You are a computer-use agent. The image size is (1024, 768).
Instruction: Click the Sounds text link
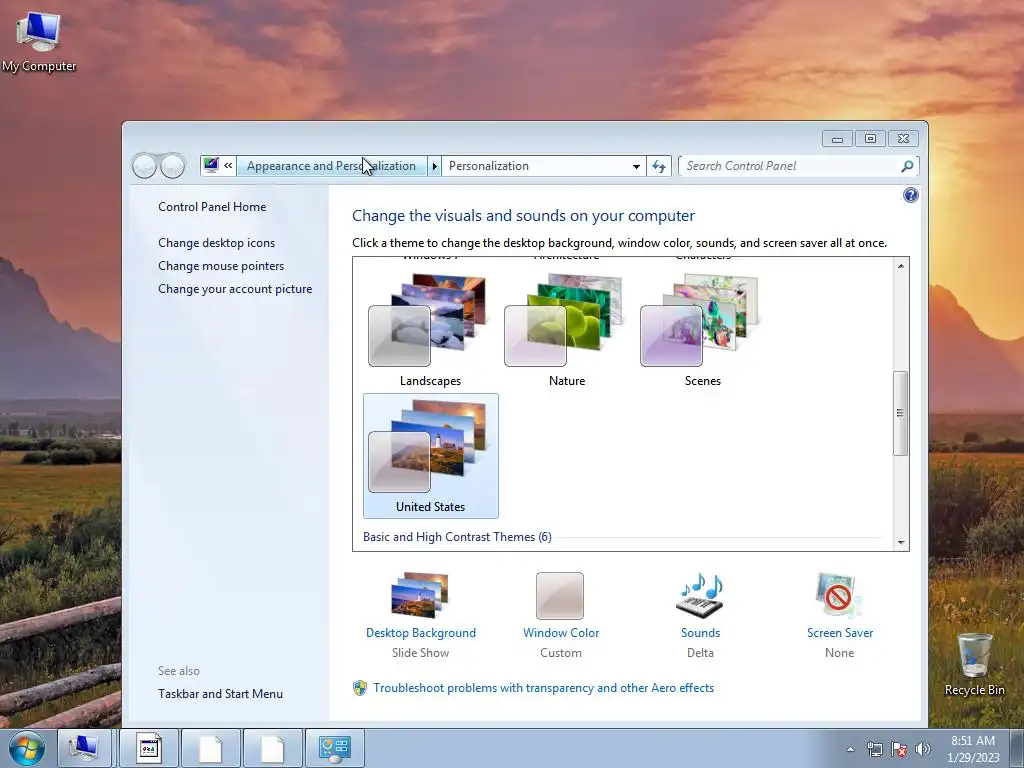[x=700, y=633]
